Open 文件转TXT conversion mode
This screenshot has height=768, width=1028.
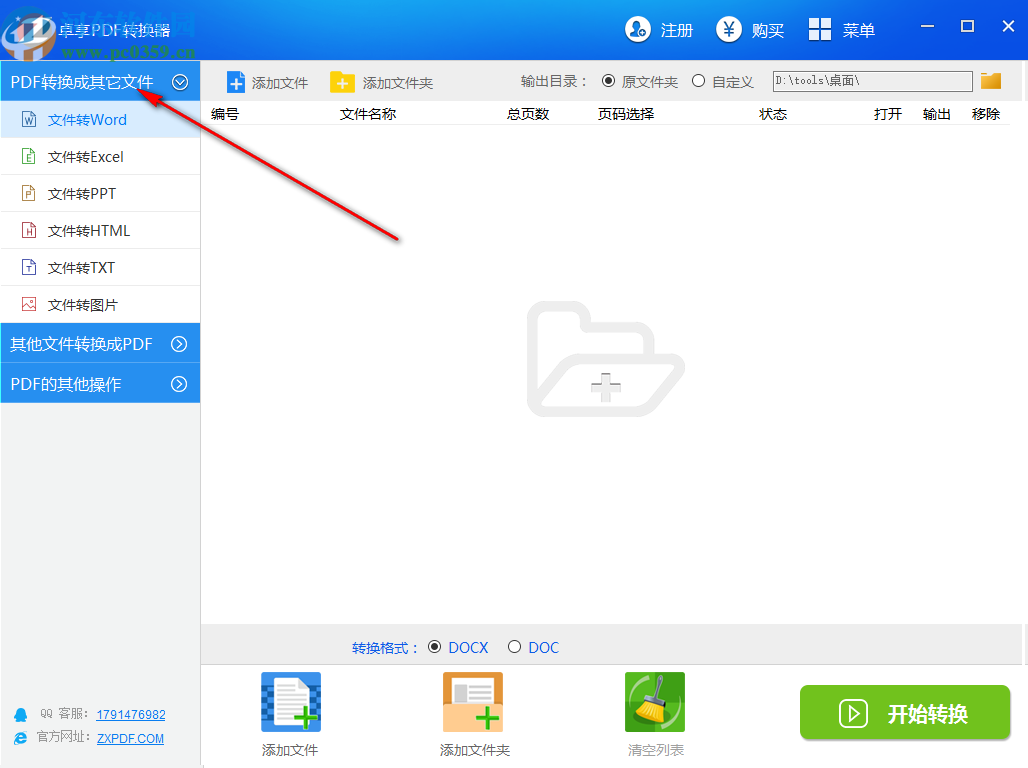(100, 268)
